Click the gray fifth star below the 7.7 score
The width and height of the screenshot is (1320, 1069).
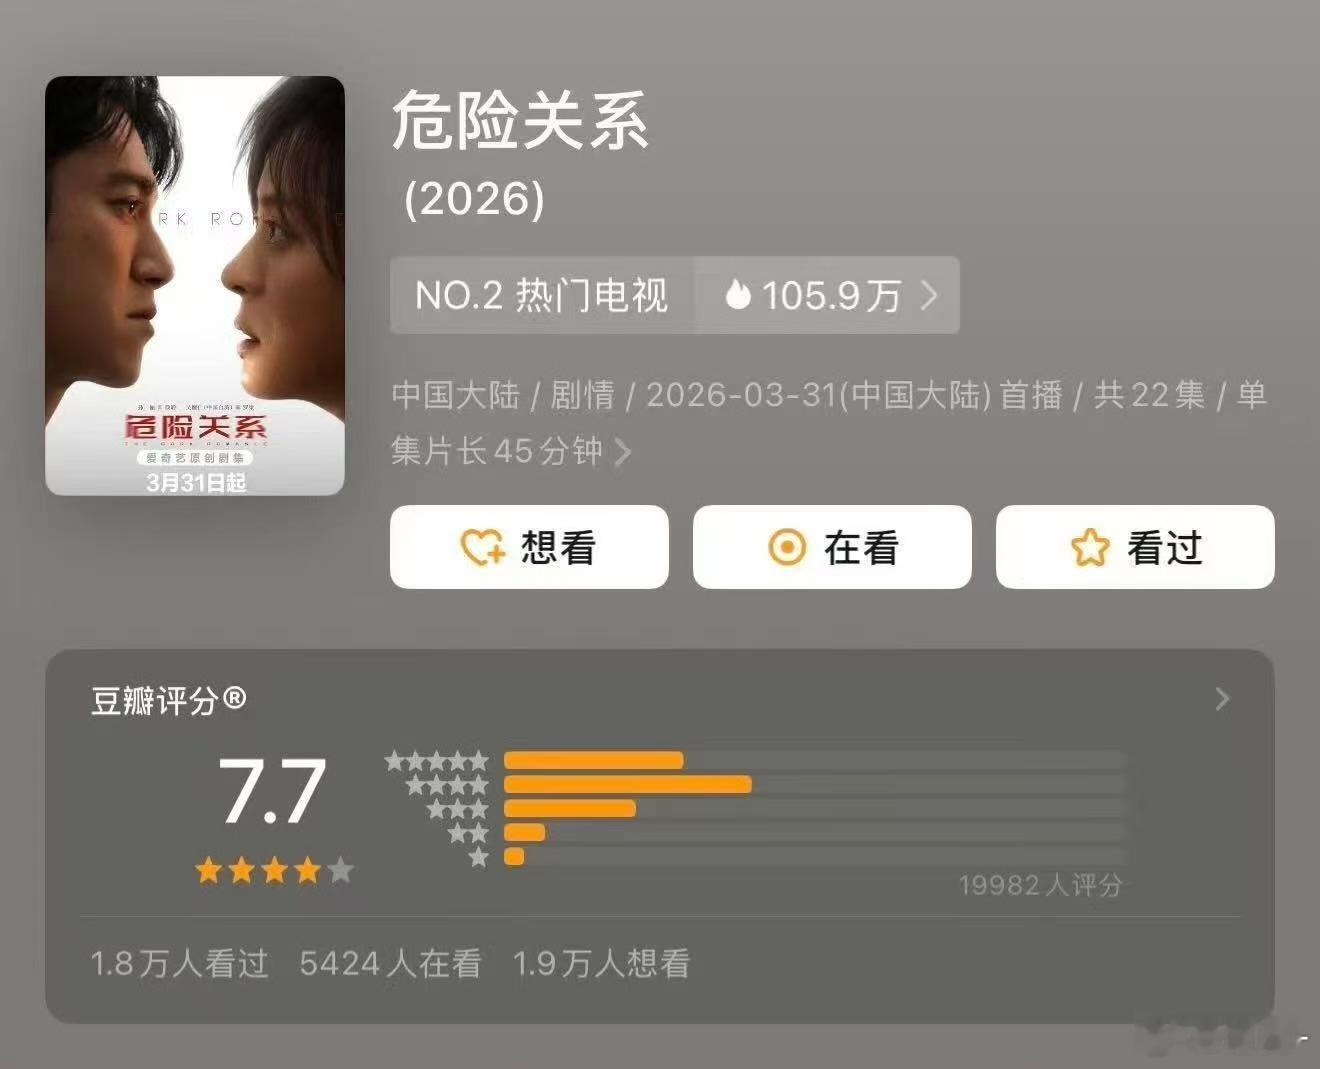click(x=340, y=871)
